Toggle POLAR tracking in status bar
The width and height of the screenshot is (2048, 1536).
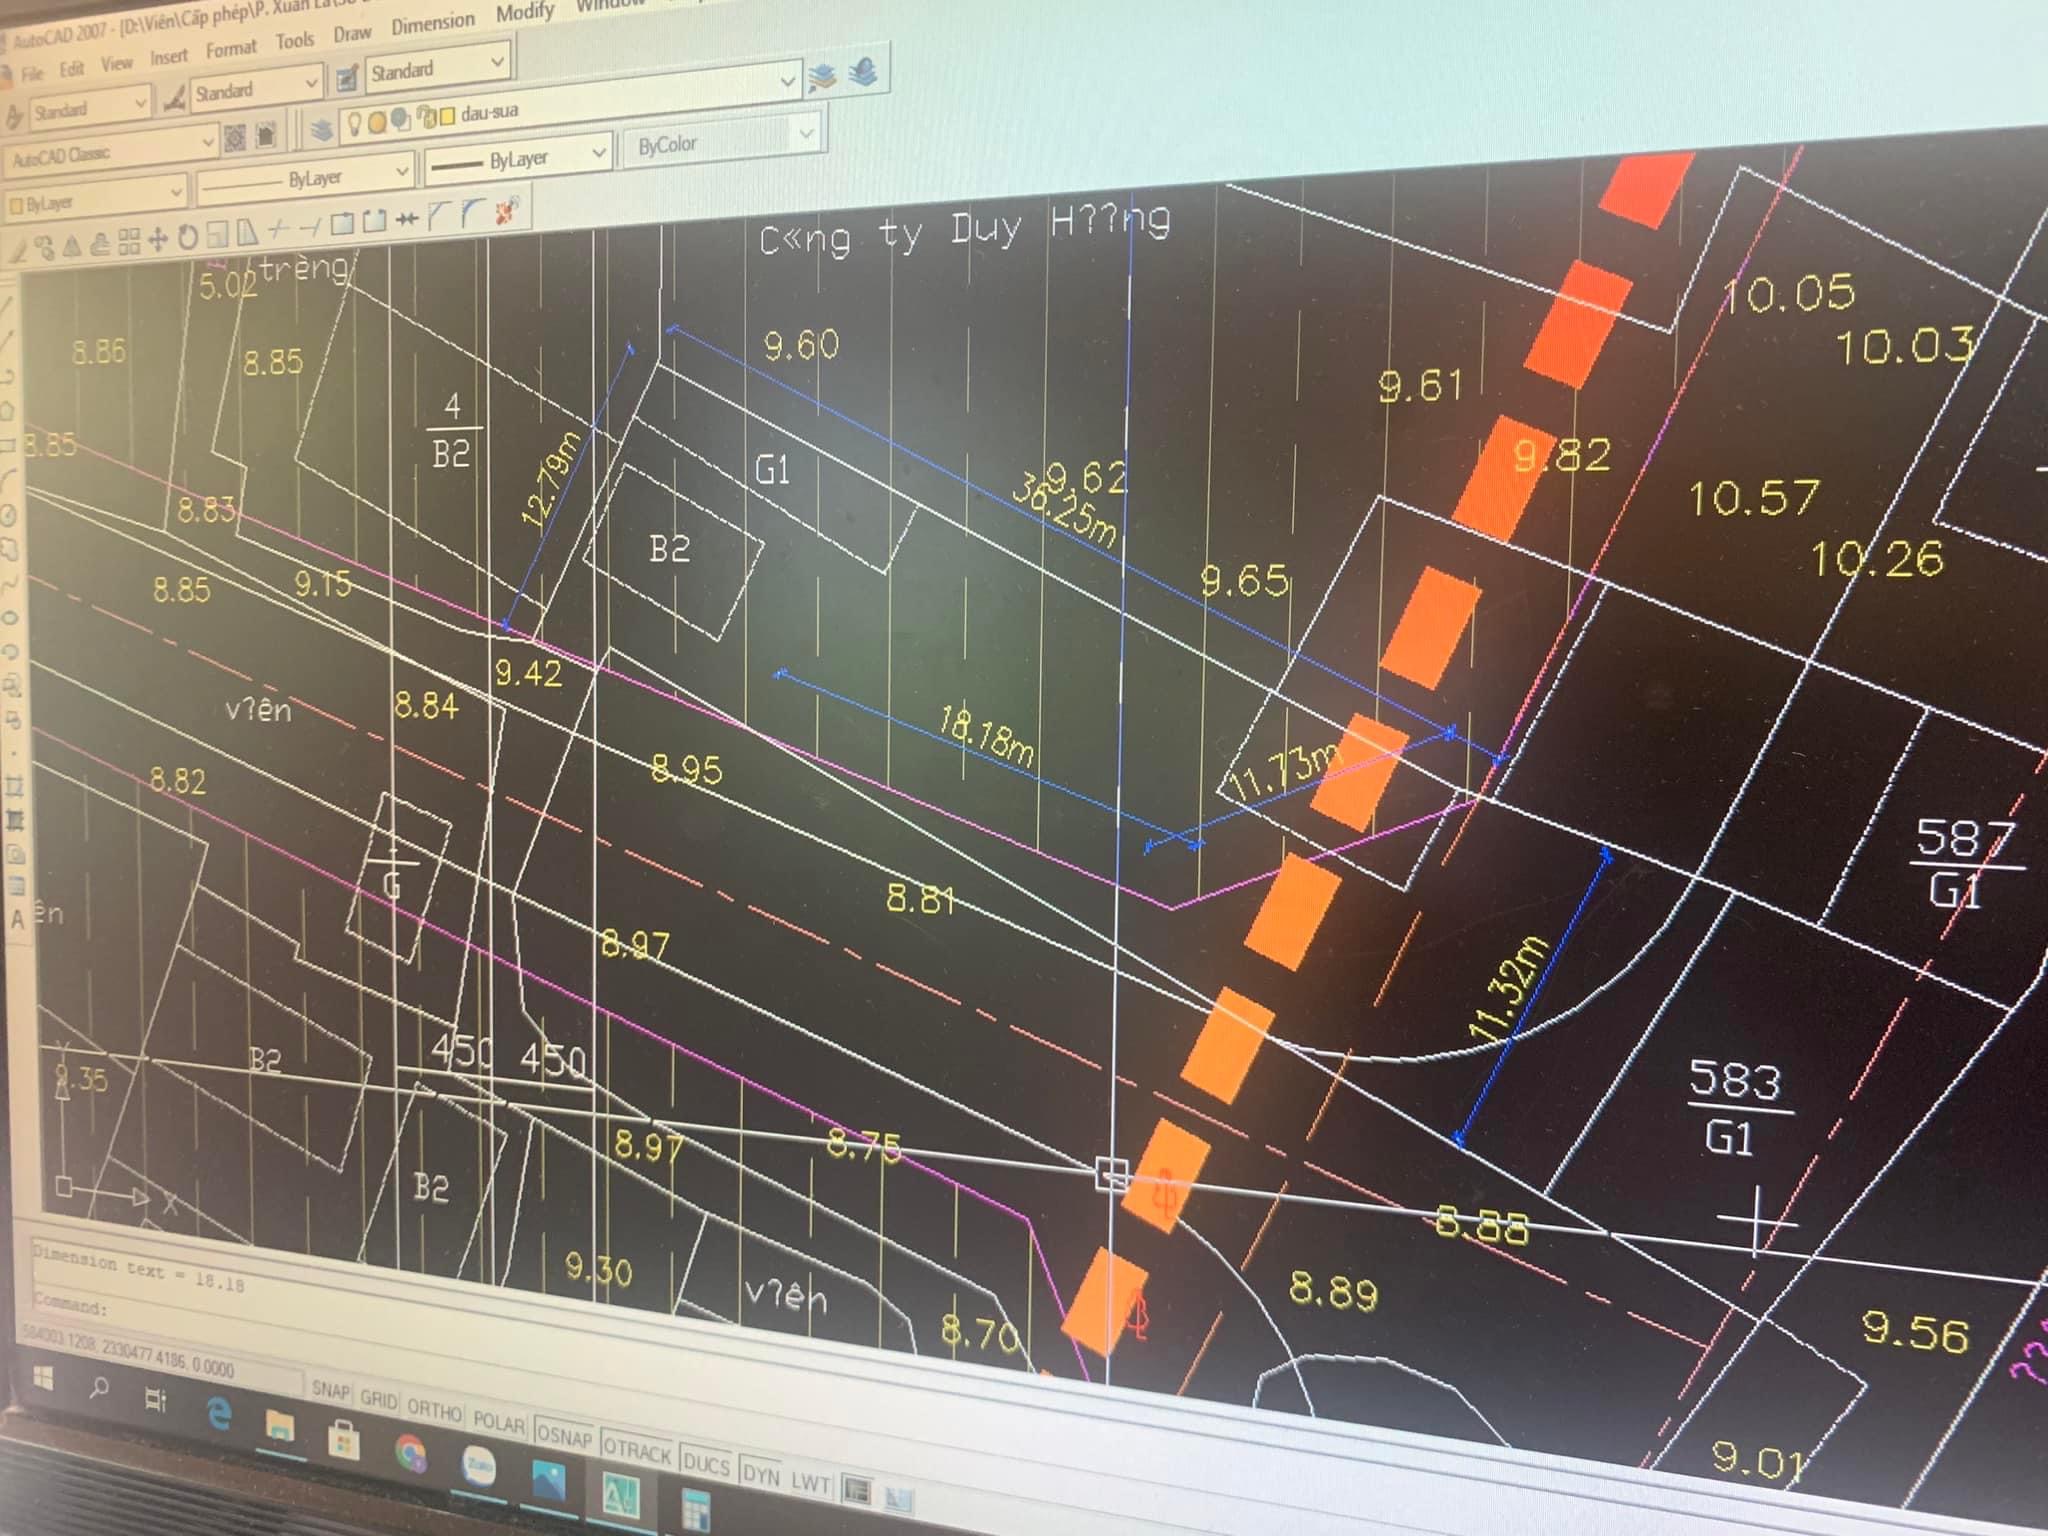coord(499,1422)
